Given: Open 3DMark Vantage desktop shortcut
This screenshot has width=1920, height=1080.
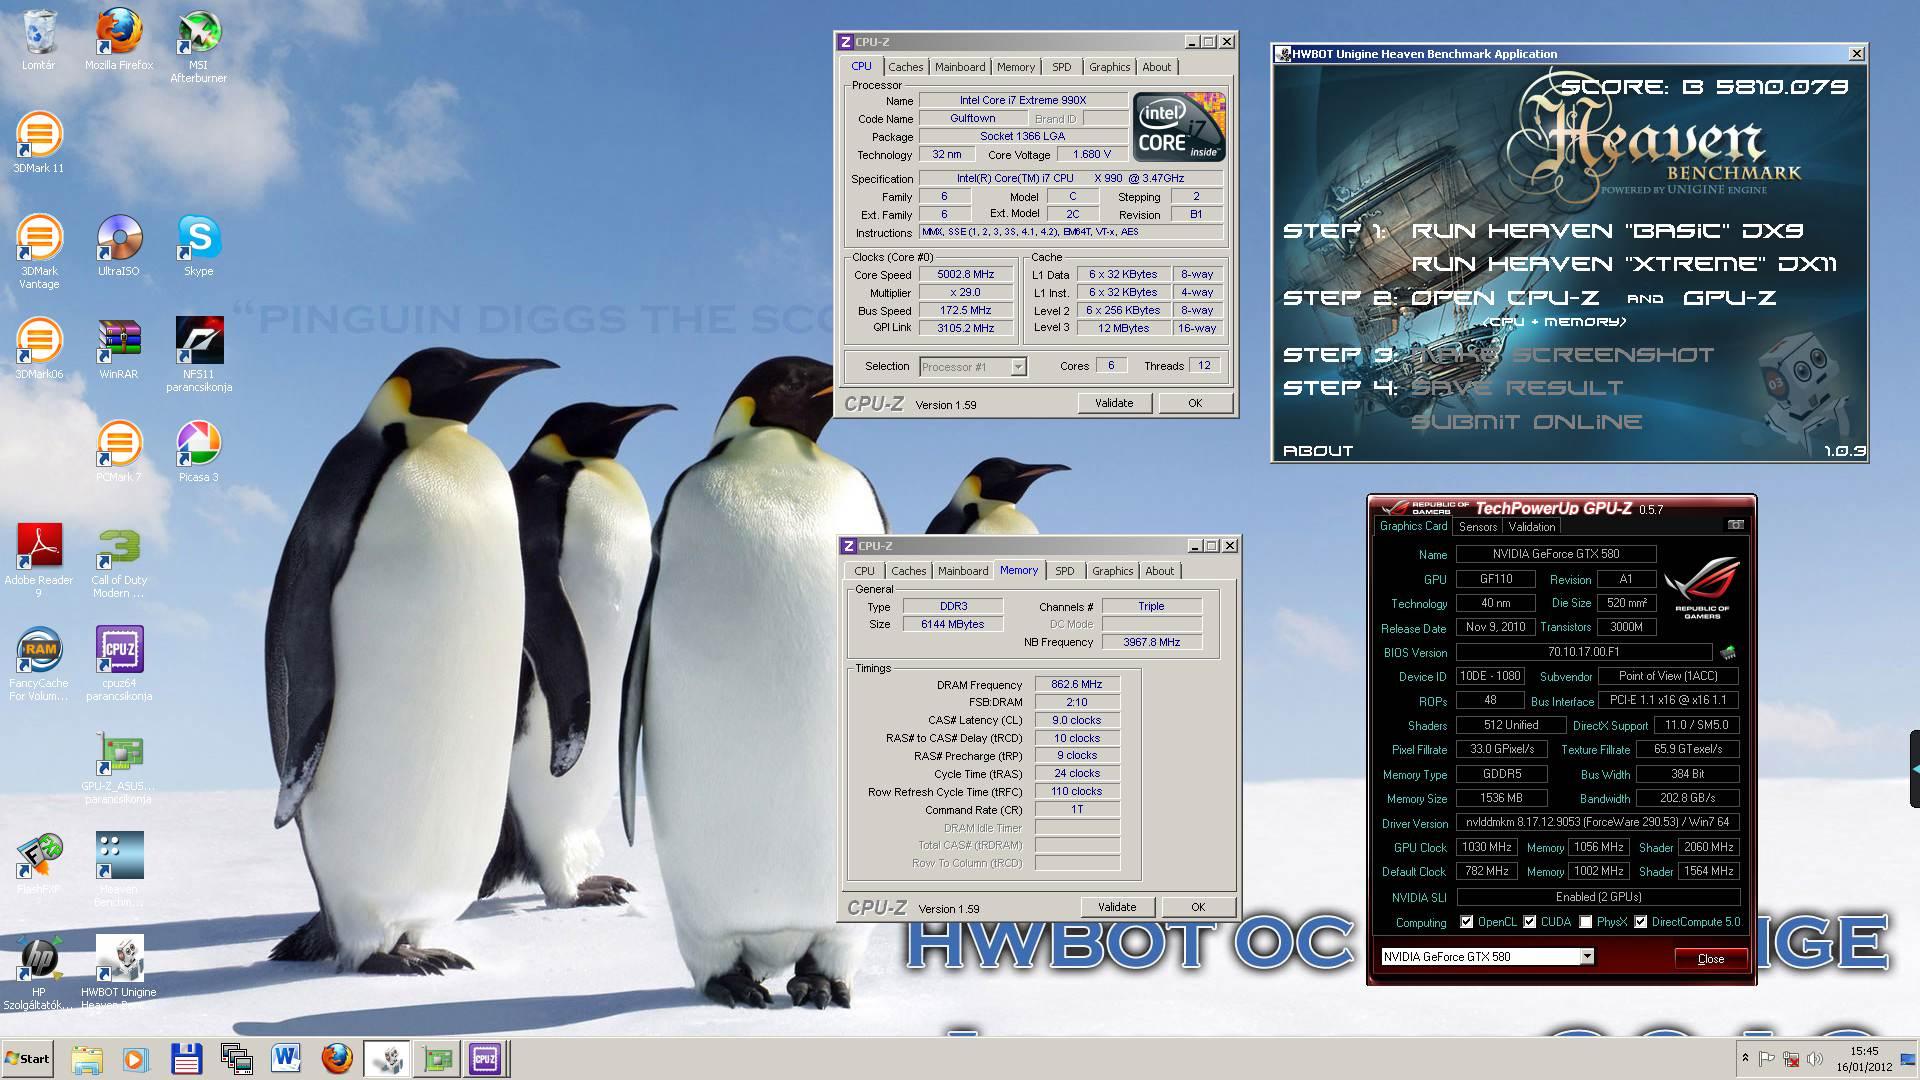Looking at the screenshot, I should (39, 252).
